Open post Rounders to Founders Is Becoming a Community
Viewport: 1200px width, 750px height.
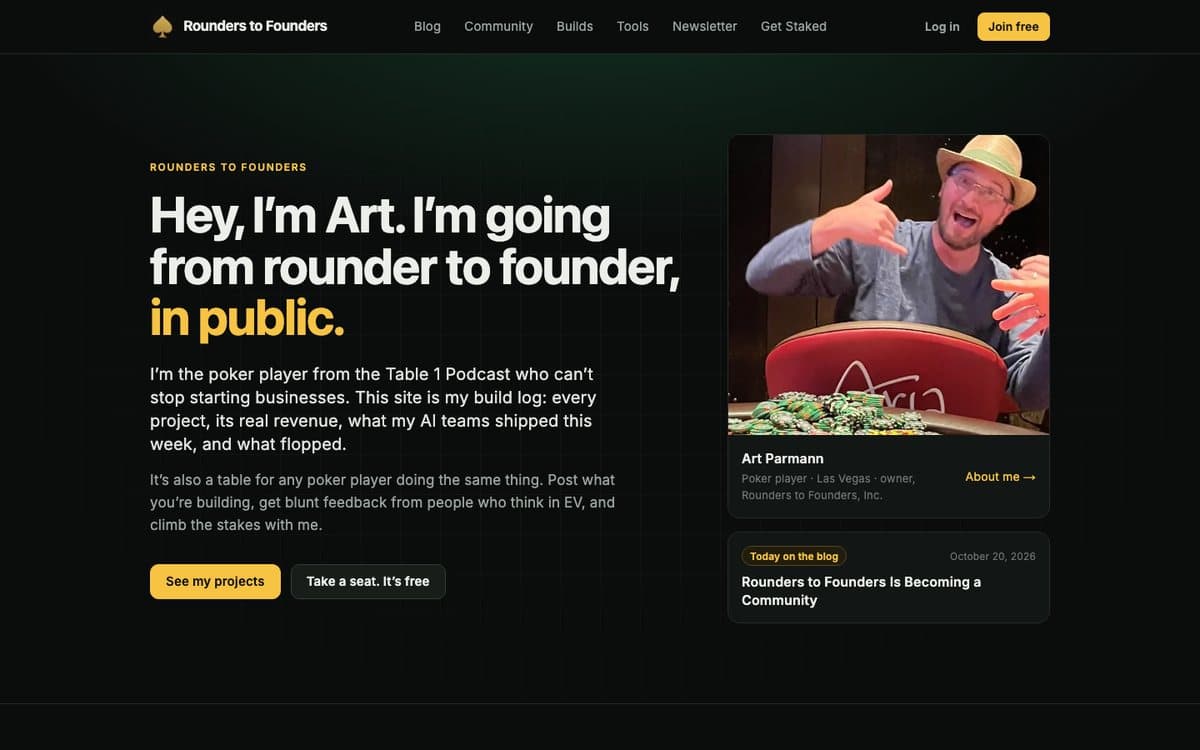861,591
